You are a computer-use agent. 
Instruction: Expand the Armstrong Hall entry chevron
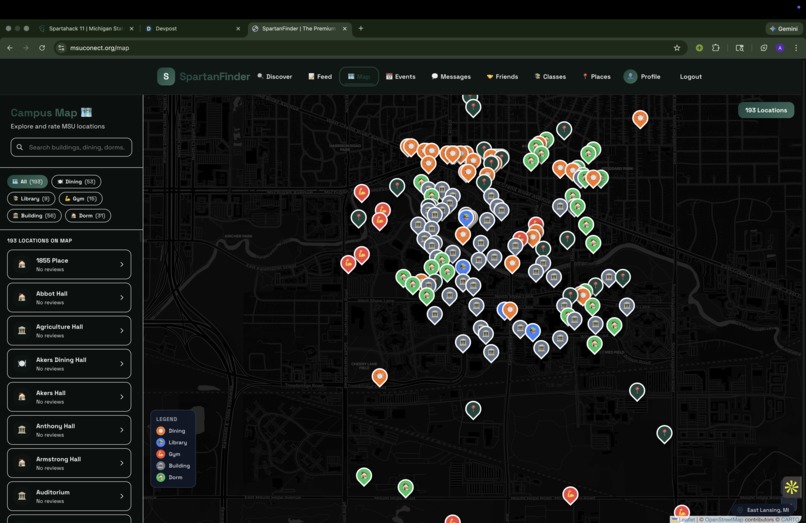[x=122, y=463]
